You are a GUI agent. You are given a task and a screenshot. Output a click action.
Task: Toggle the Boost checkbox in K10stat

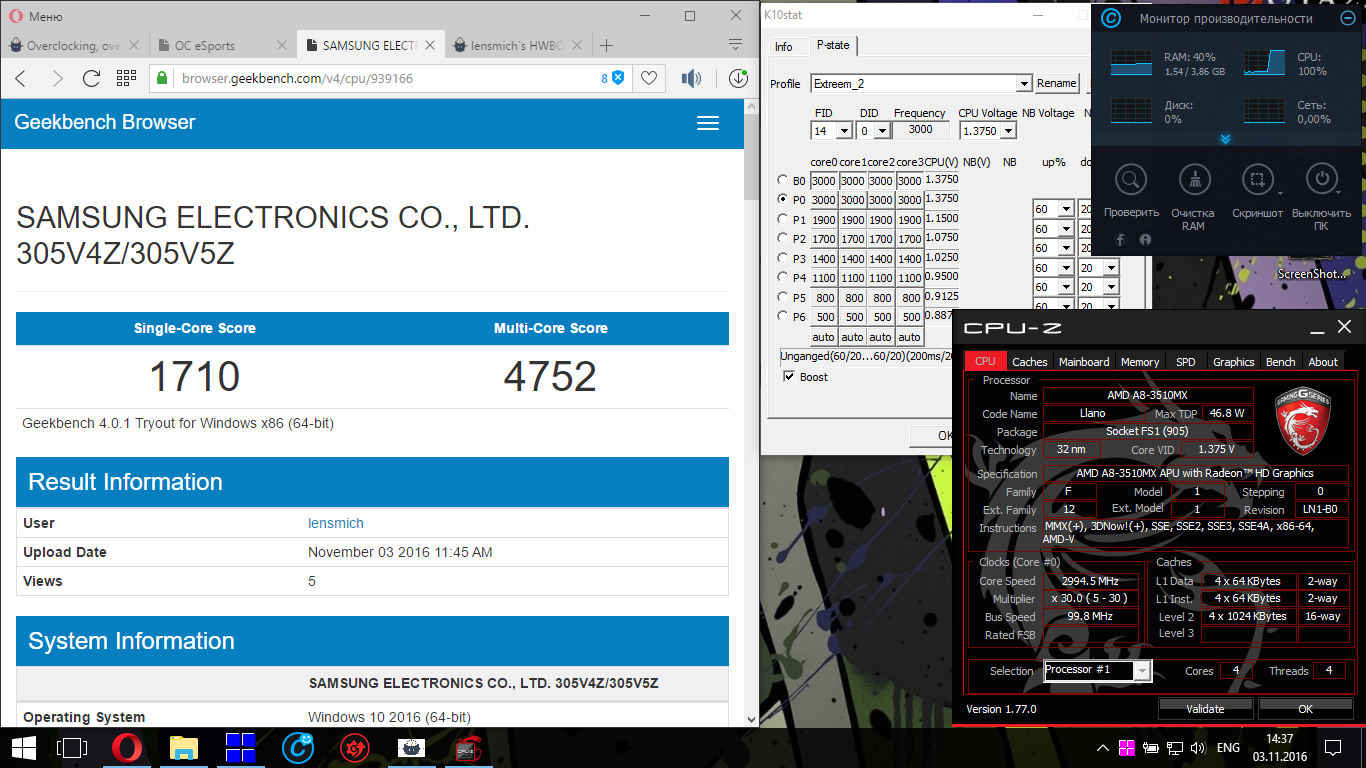coord(789,377)
